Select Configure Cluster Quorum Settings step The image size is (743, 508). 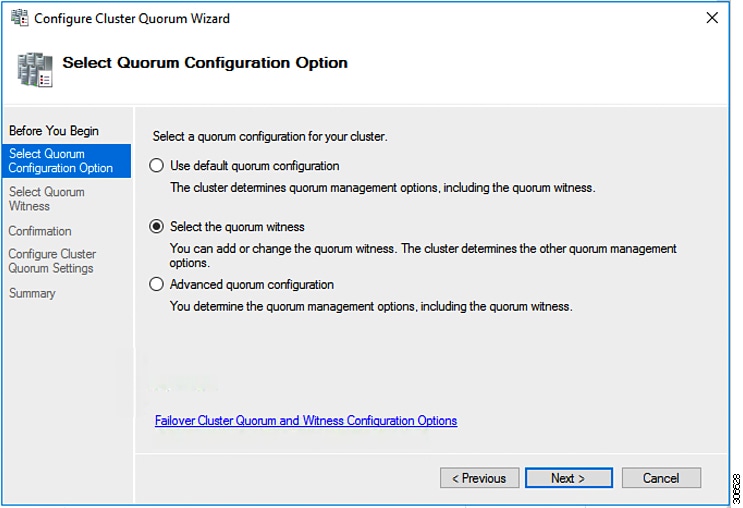coord(52,261)
